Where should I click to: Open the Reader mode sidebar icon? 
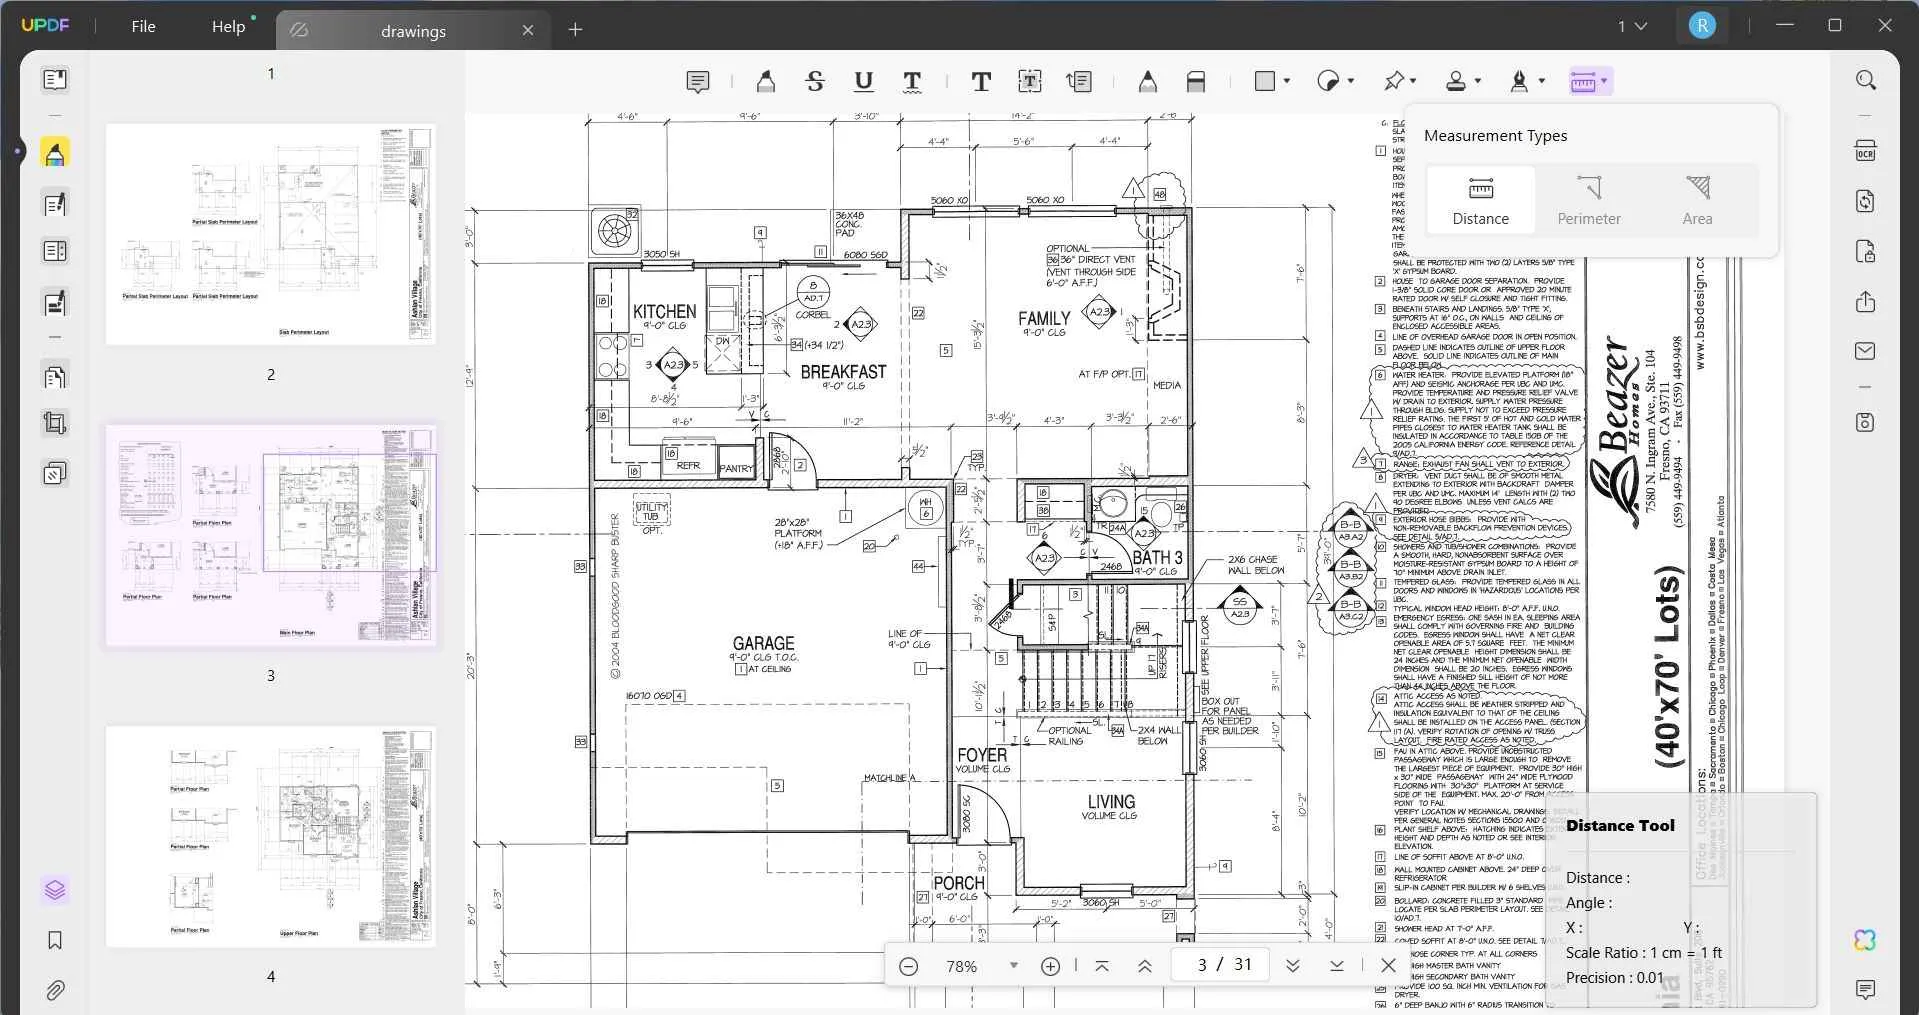coord(55,79)
